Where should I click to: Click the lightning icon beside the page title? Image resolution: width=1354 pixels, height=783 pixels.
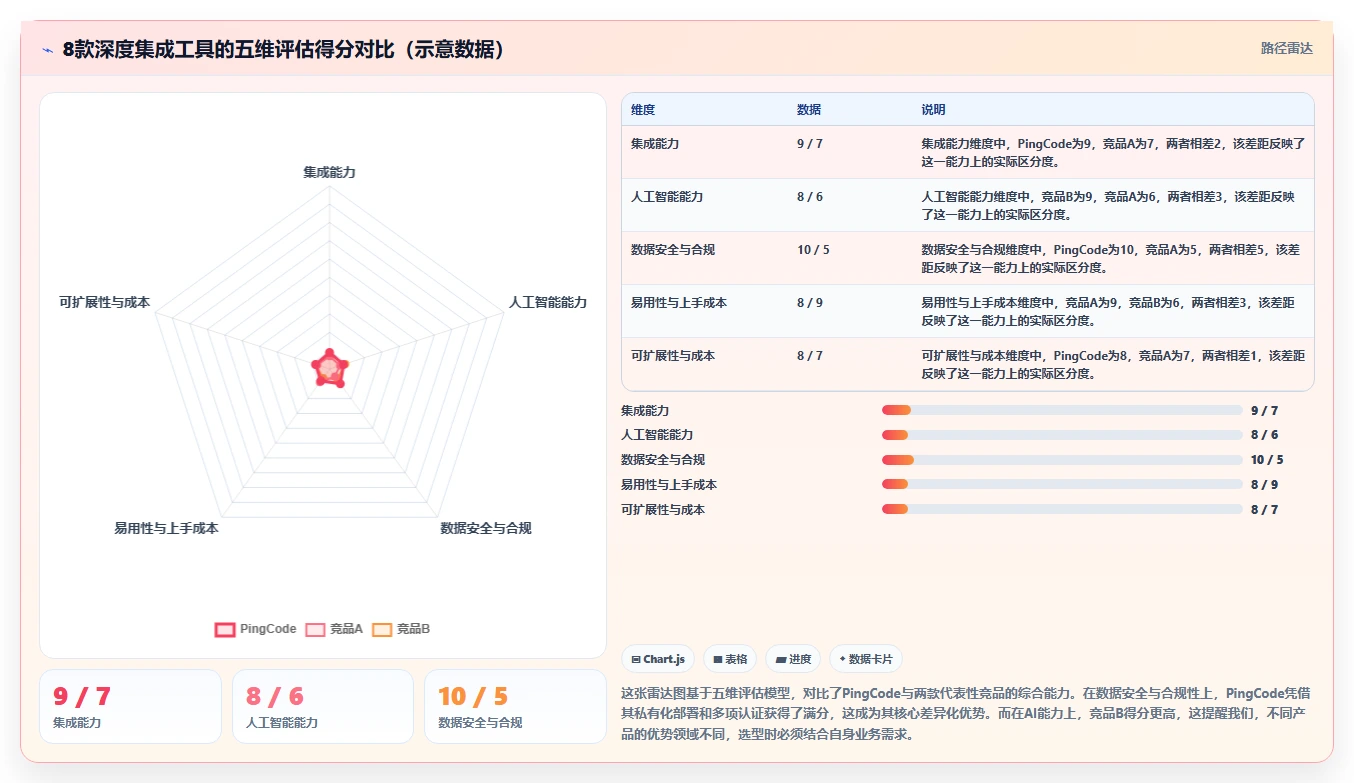pyautogui.click(x=48, y=50)
